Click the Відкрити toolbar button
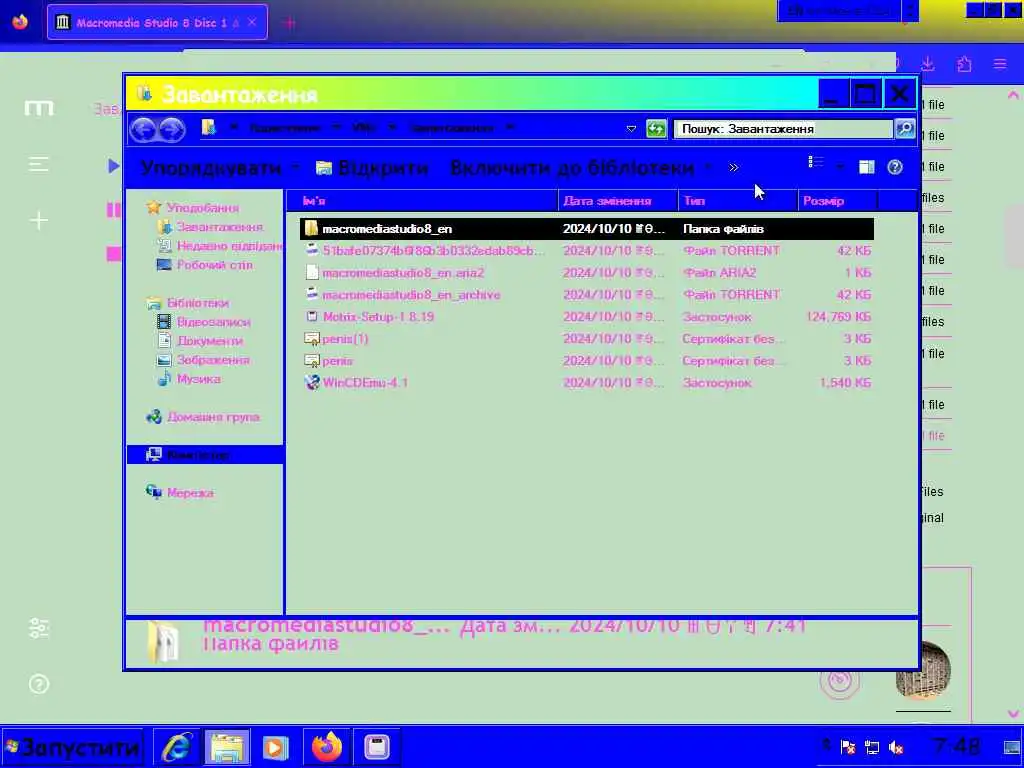This screenshot has height=768, width=1024. pyautogui.click(x=372, y=168)
